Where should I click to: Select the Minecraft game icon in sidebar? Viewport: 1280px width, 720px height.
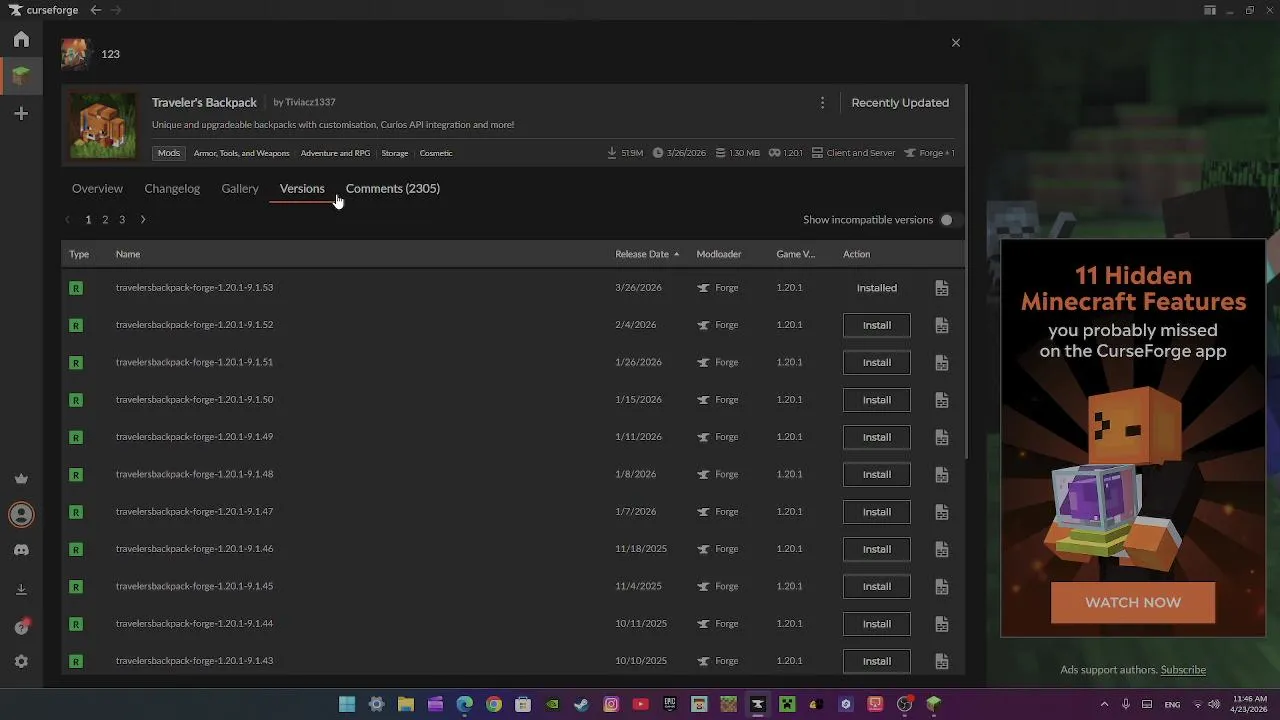click(21, 75)
